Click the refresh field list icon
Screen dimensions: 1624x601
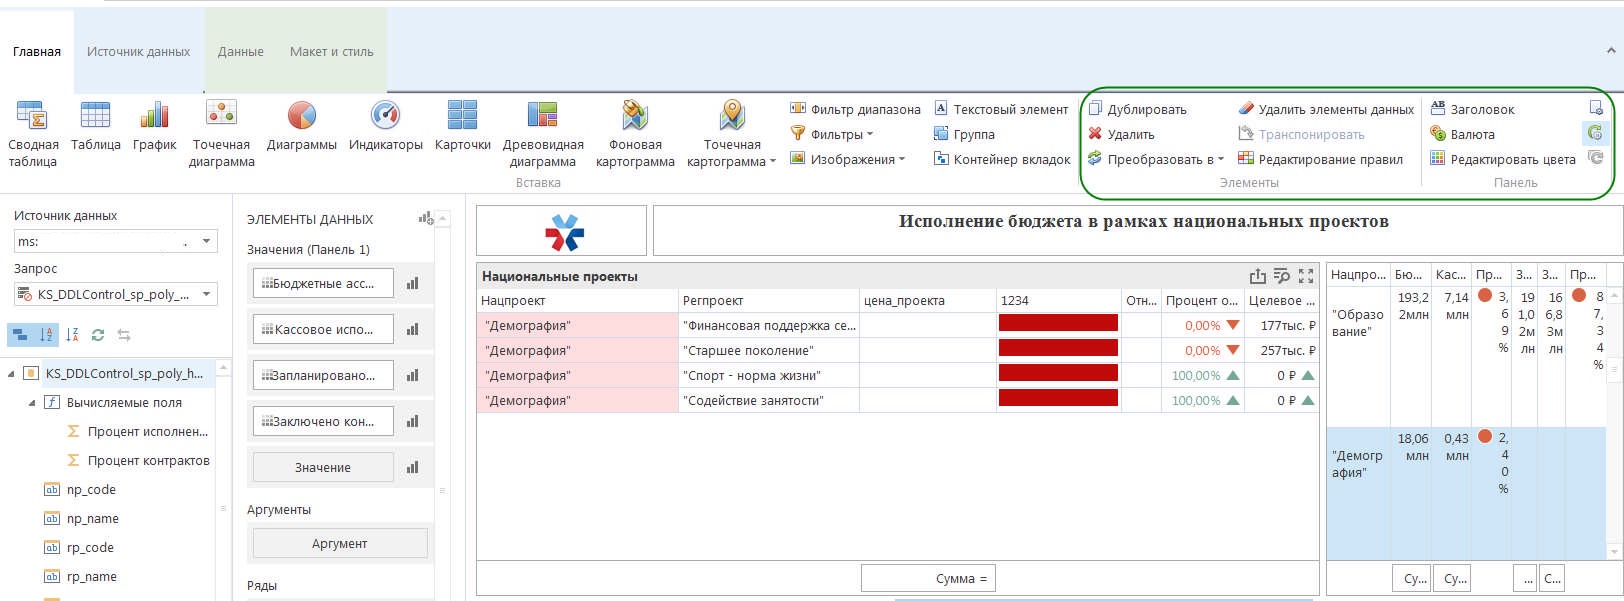click(x=97, y=335)
